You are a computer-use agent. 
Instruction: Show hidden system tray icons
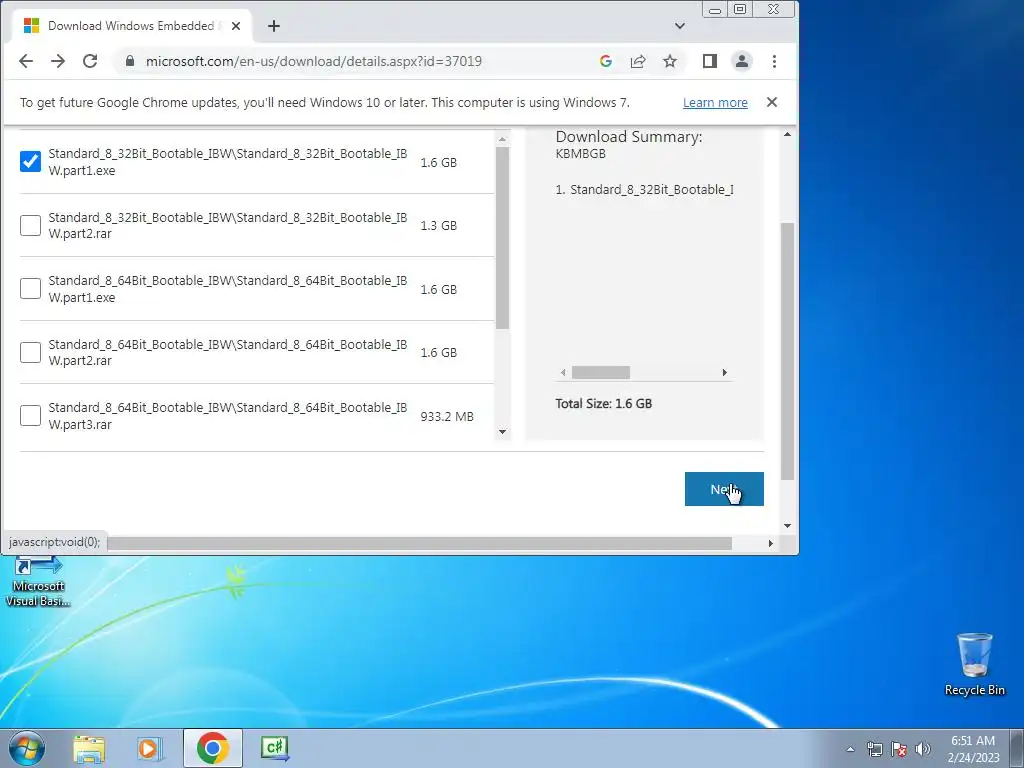coord(850,749)
